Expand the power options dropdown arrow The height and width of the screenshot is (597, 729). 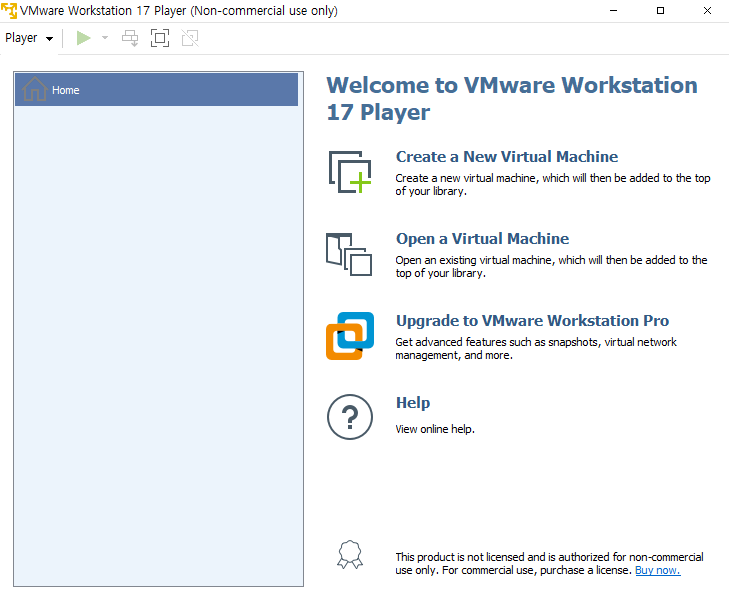105,38
